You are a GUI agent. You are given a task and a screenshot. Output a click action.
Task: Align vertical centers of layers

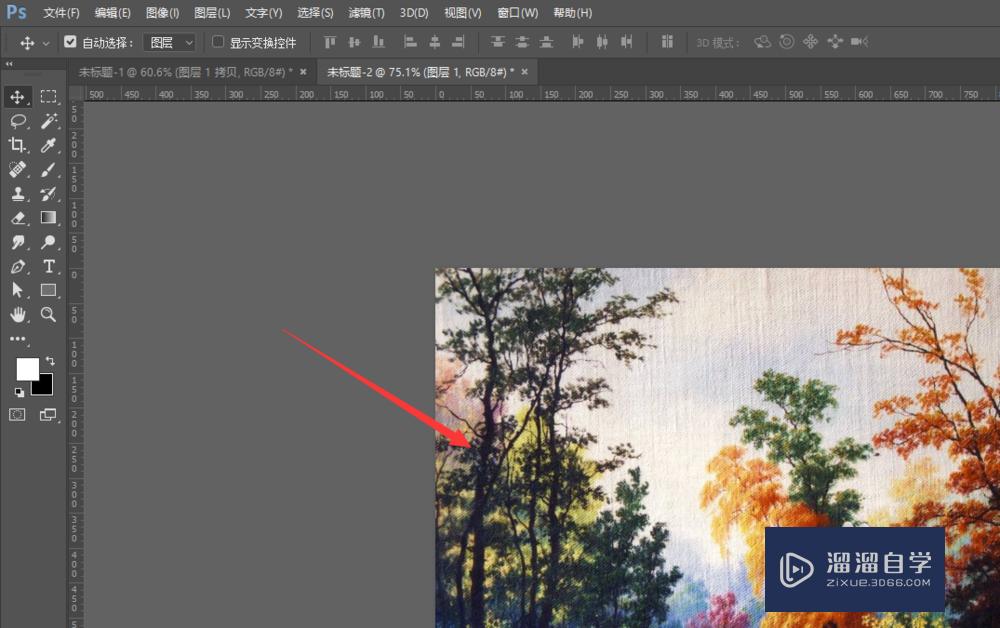(x=354, y=42)
